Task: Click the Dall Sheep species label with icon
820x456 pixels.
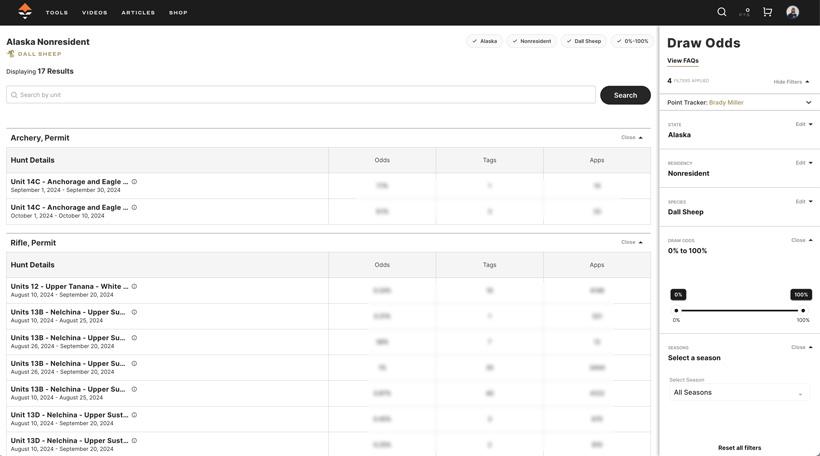Action: tap(34, 54)
